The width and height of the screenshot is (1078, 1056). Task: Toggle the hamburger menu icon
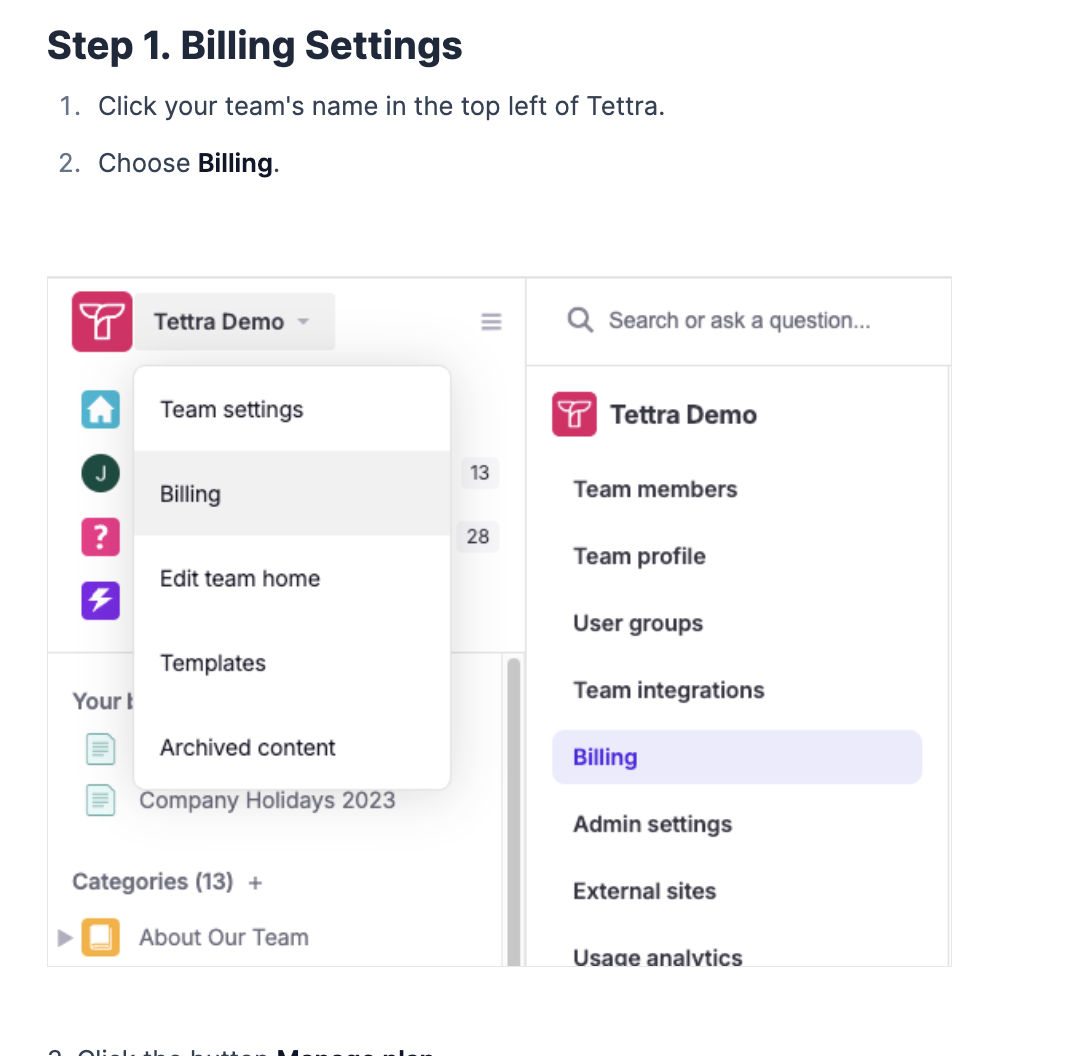[491, 322]
